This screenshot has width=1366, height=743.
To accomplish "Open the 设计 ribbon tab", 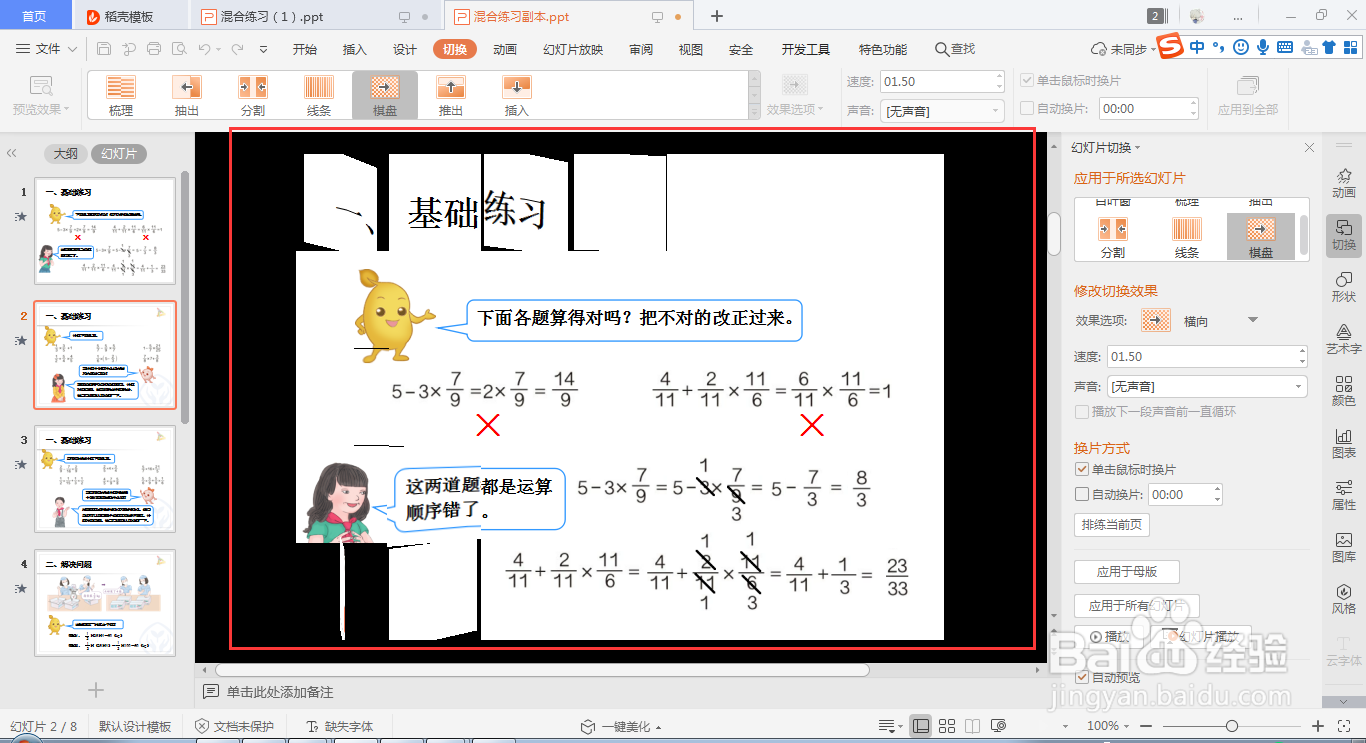I will coord(405,50).
